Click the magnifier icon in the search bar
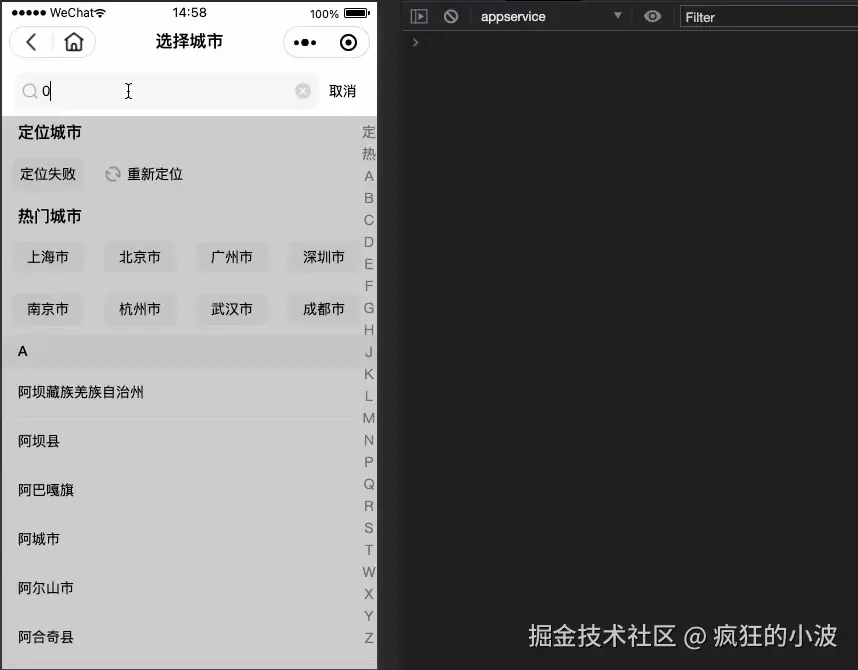This screenshot has height=670, width=858. [30, 90]
